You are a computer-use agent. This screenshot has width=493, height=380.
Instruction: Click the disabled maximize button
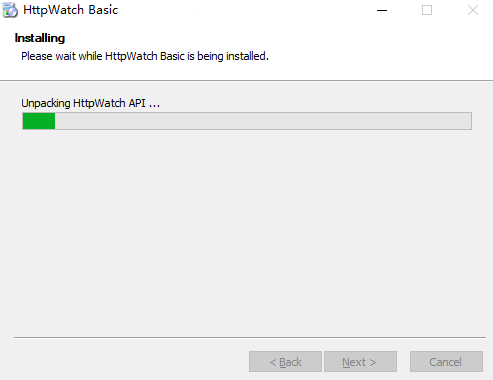tap(427, 10)
